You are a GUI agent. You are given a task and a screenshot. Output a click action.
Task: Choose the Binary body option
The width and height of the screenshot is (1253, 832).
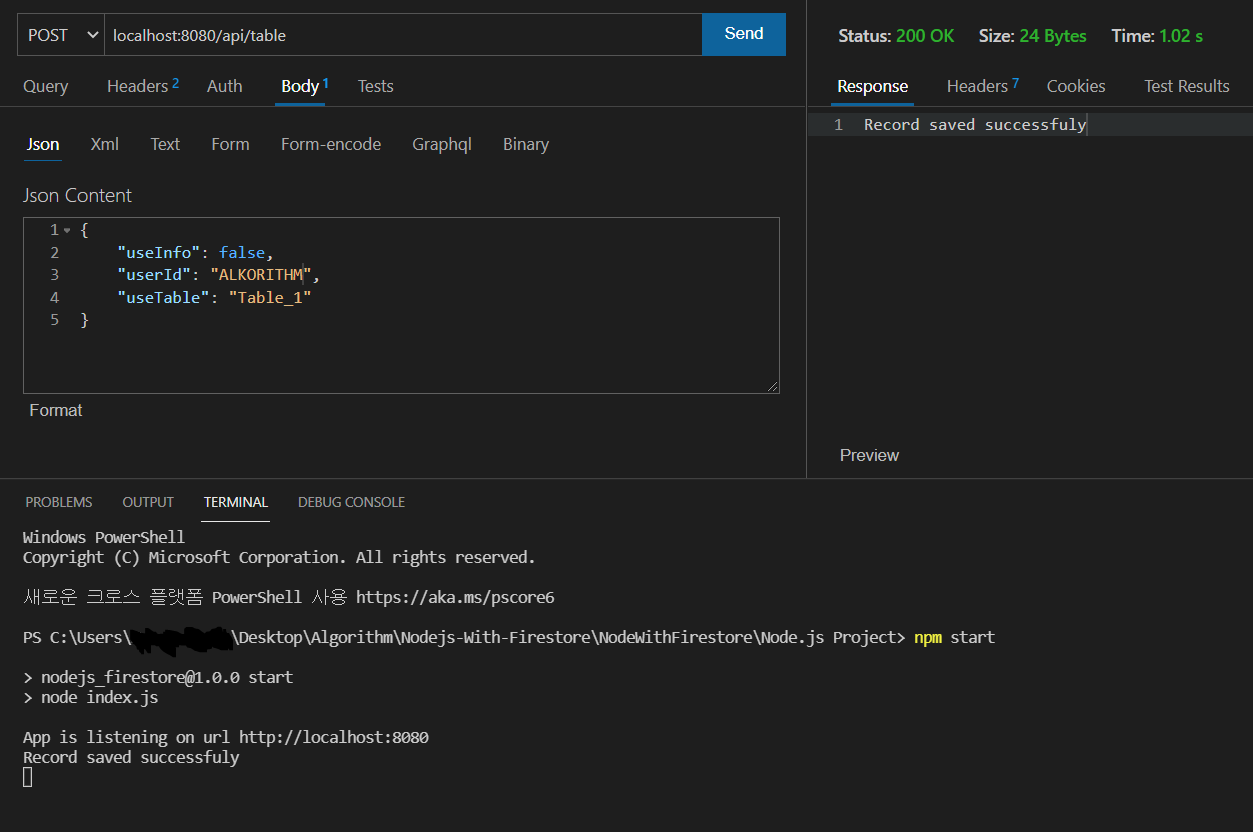pos(525,144)
